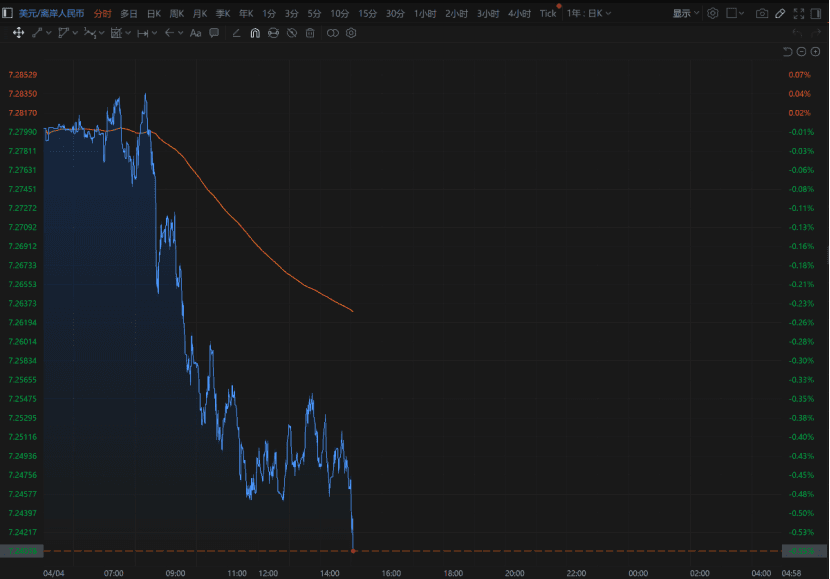This screenshot has width=830, height=579.
Task: Select the arrow marker tool
Action: pos(169,33)
